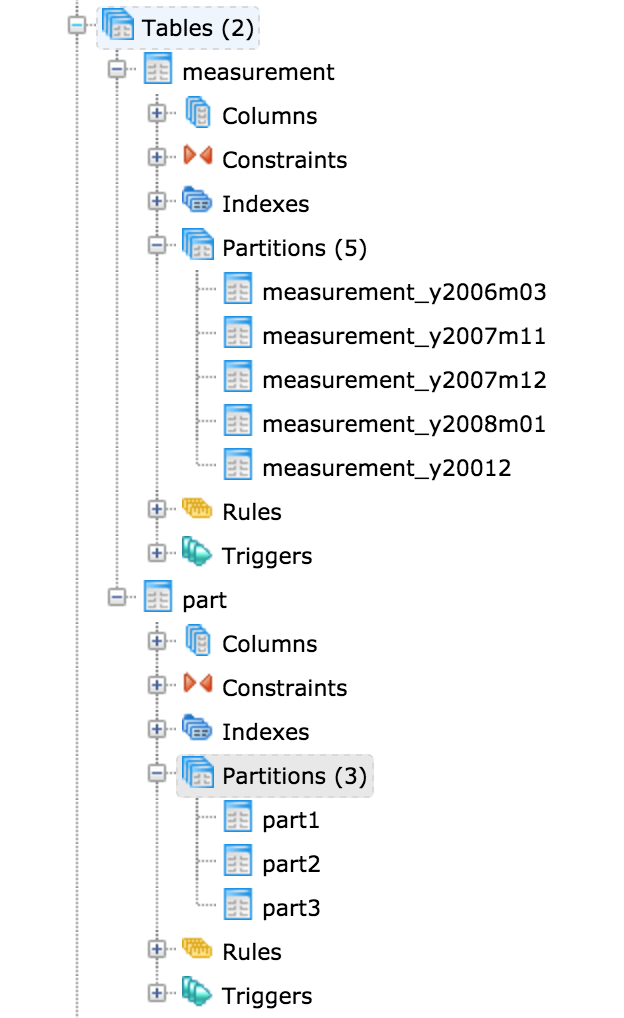The image size is (624, 1018).
Task: Click the Tables (2) group icon
Action: pos(118,28)
